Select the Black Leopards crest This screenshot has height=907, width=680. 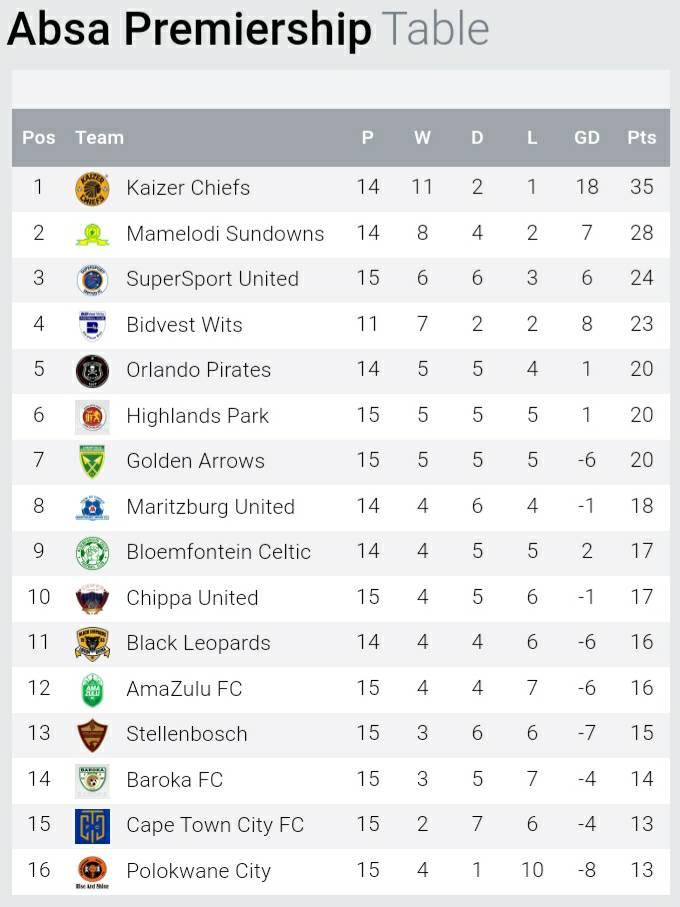click(93, 644)
